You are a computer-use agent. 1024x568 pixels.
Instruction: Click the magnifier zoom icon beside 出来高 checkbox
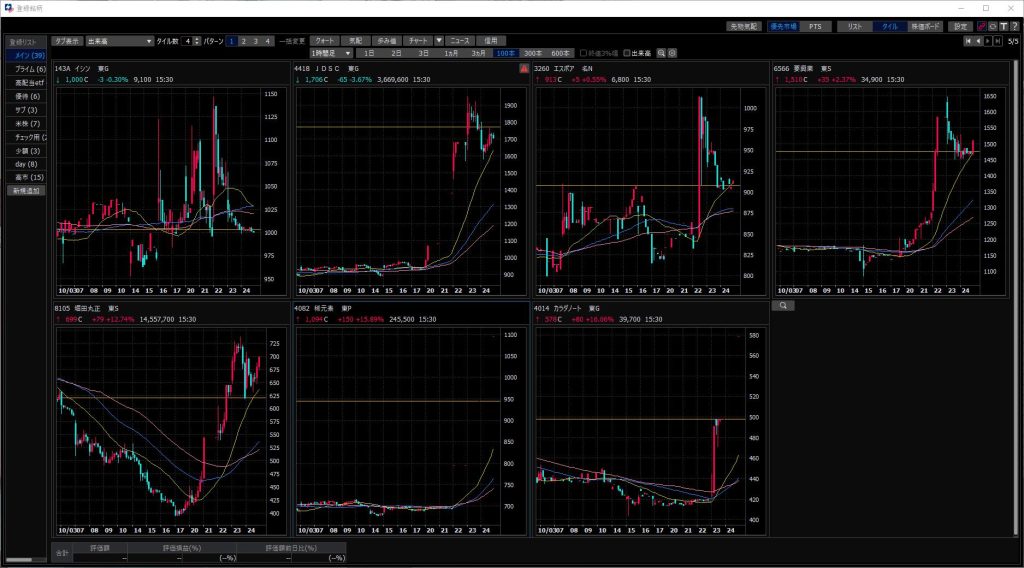coord(661,52)
